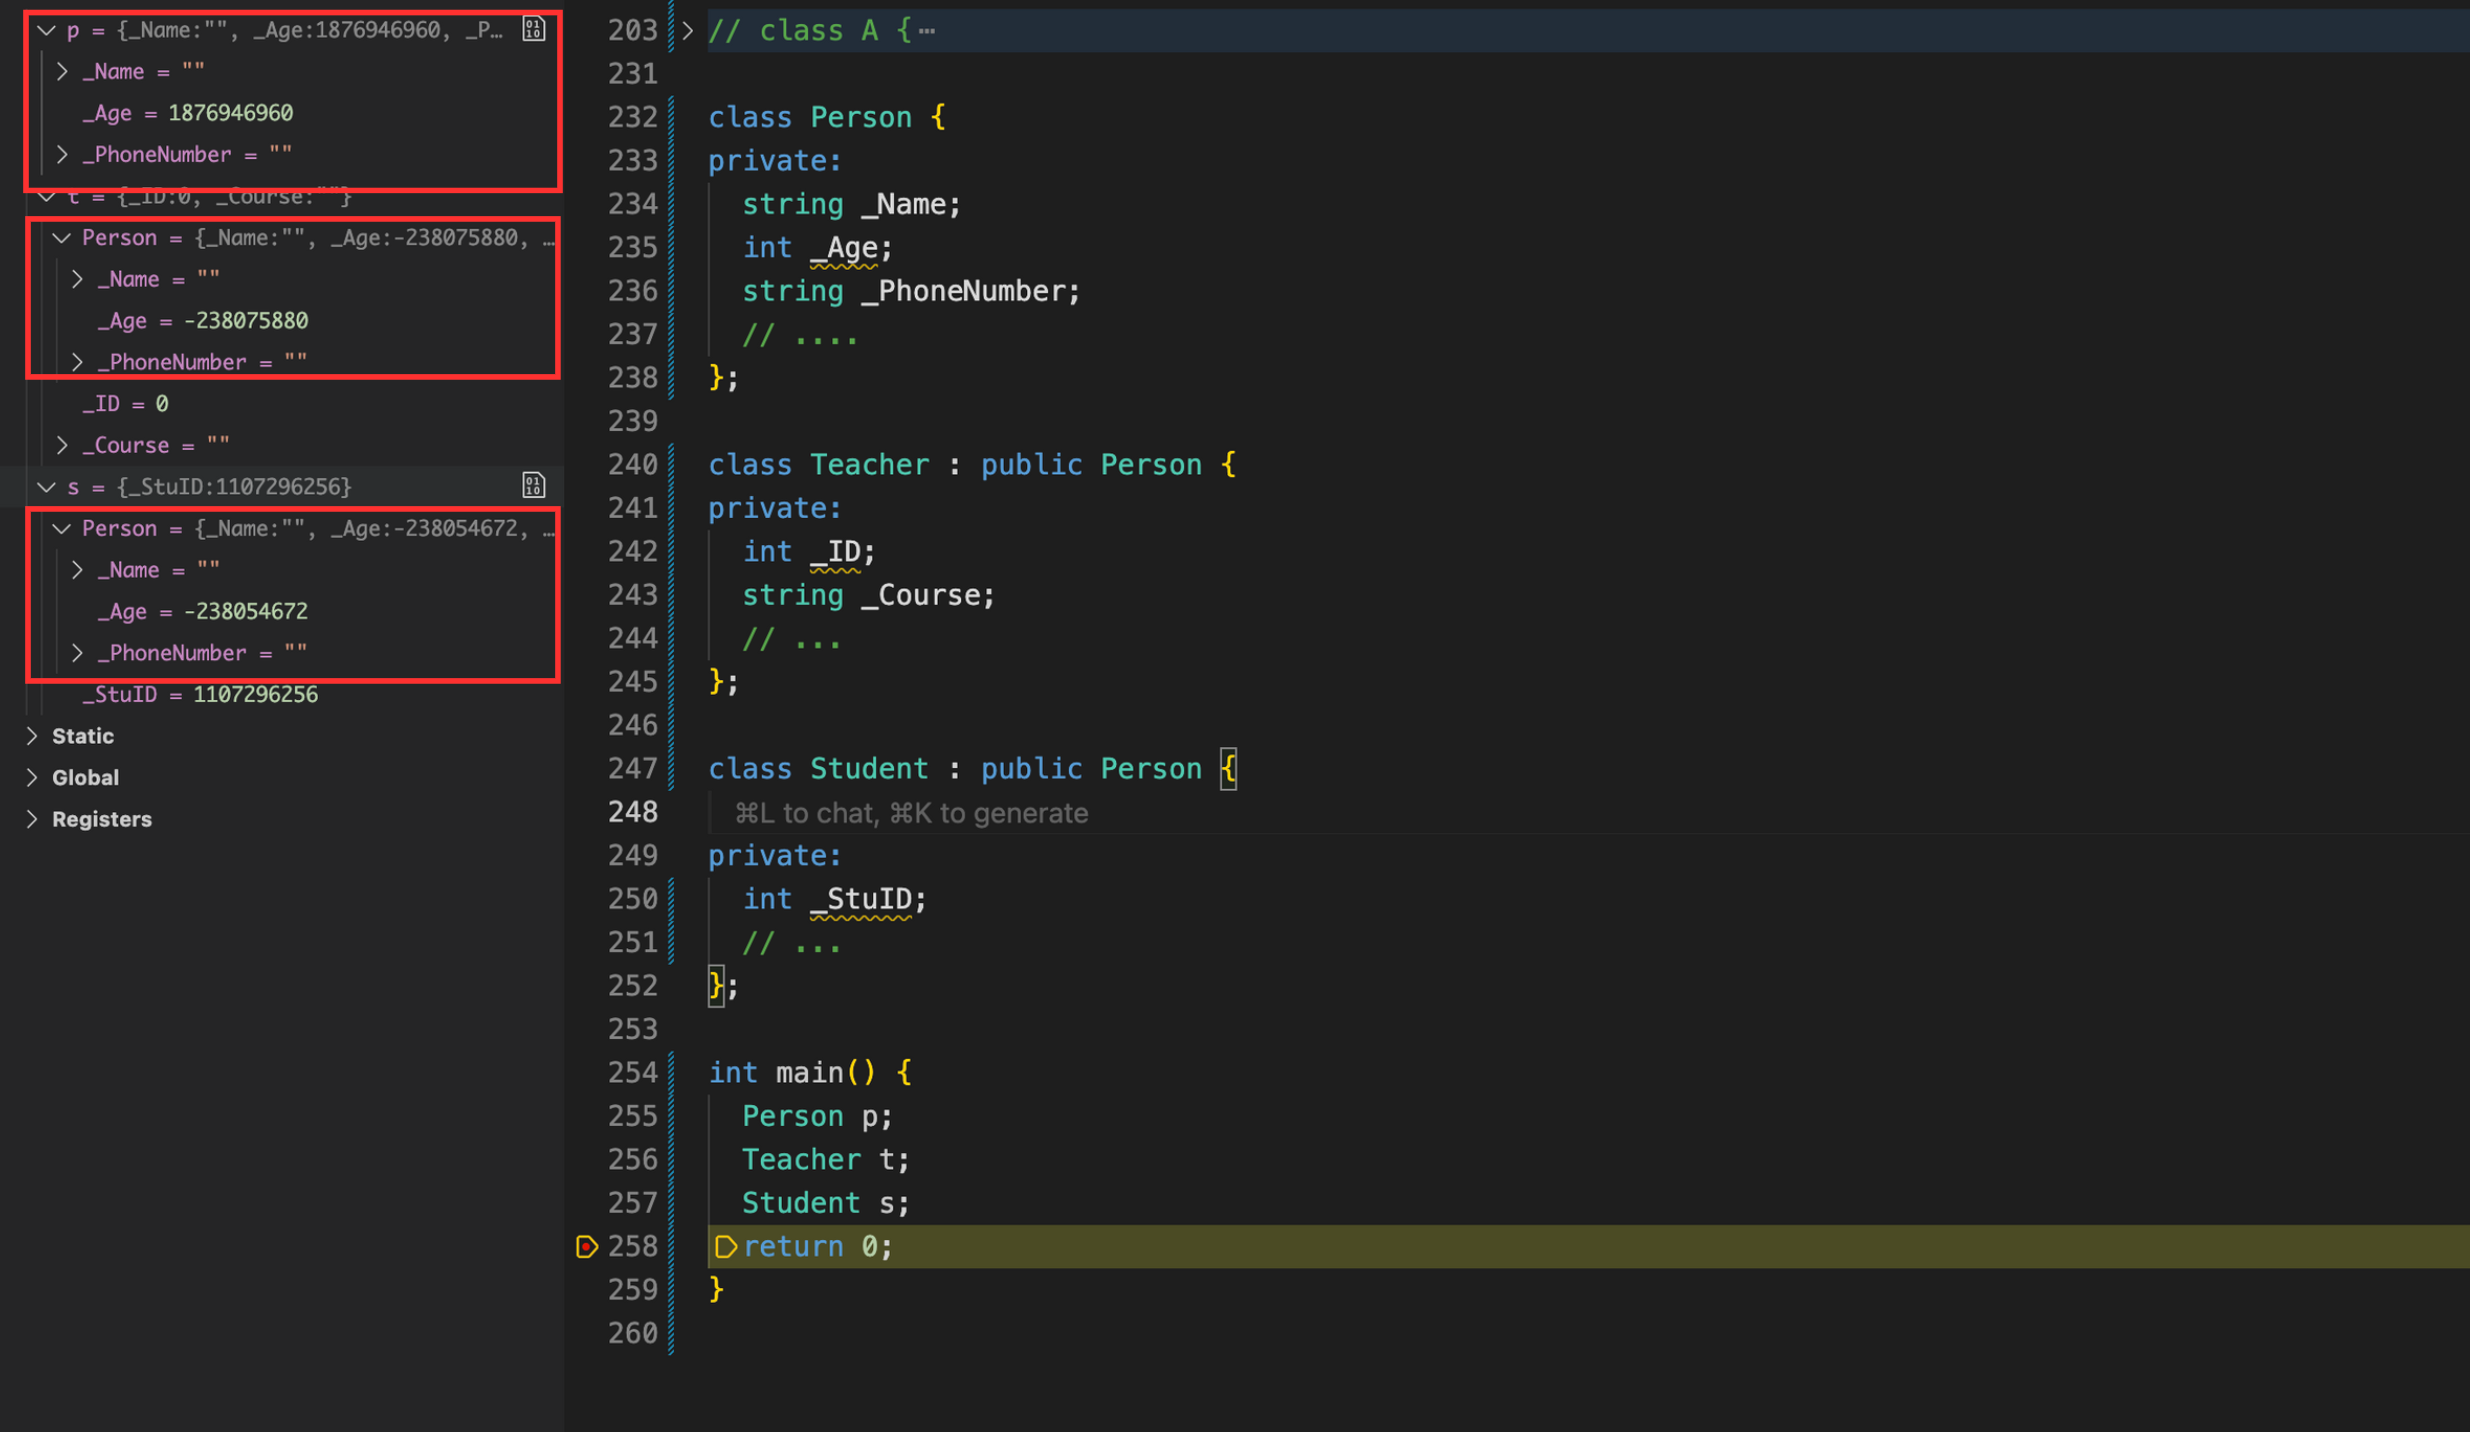The image size is (2470, 1432).
Task: Collapse Person base under variable s
Action: (62, 528)
